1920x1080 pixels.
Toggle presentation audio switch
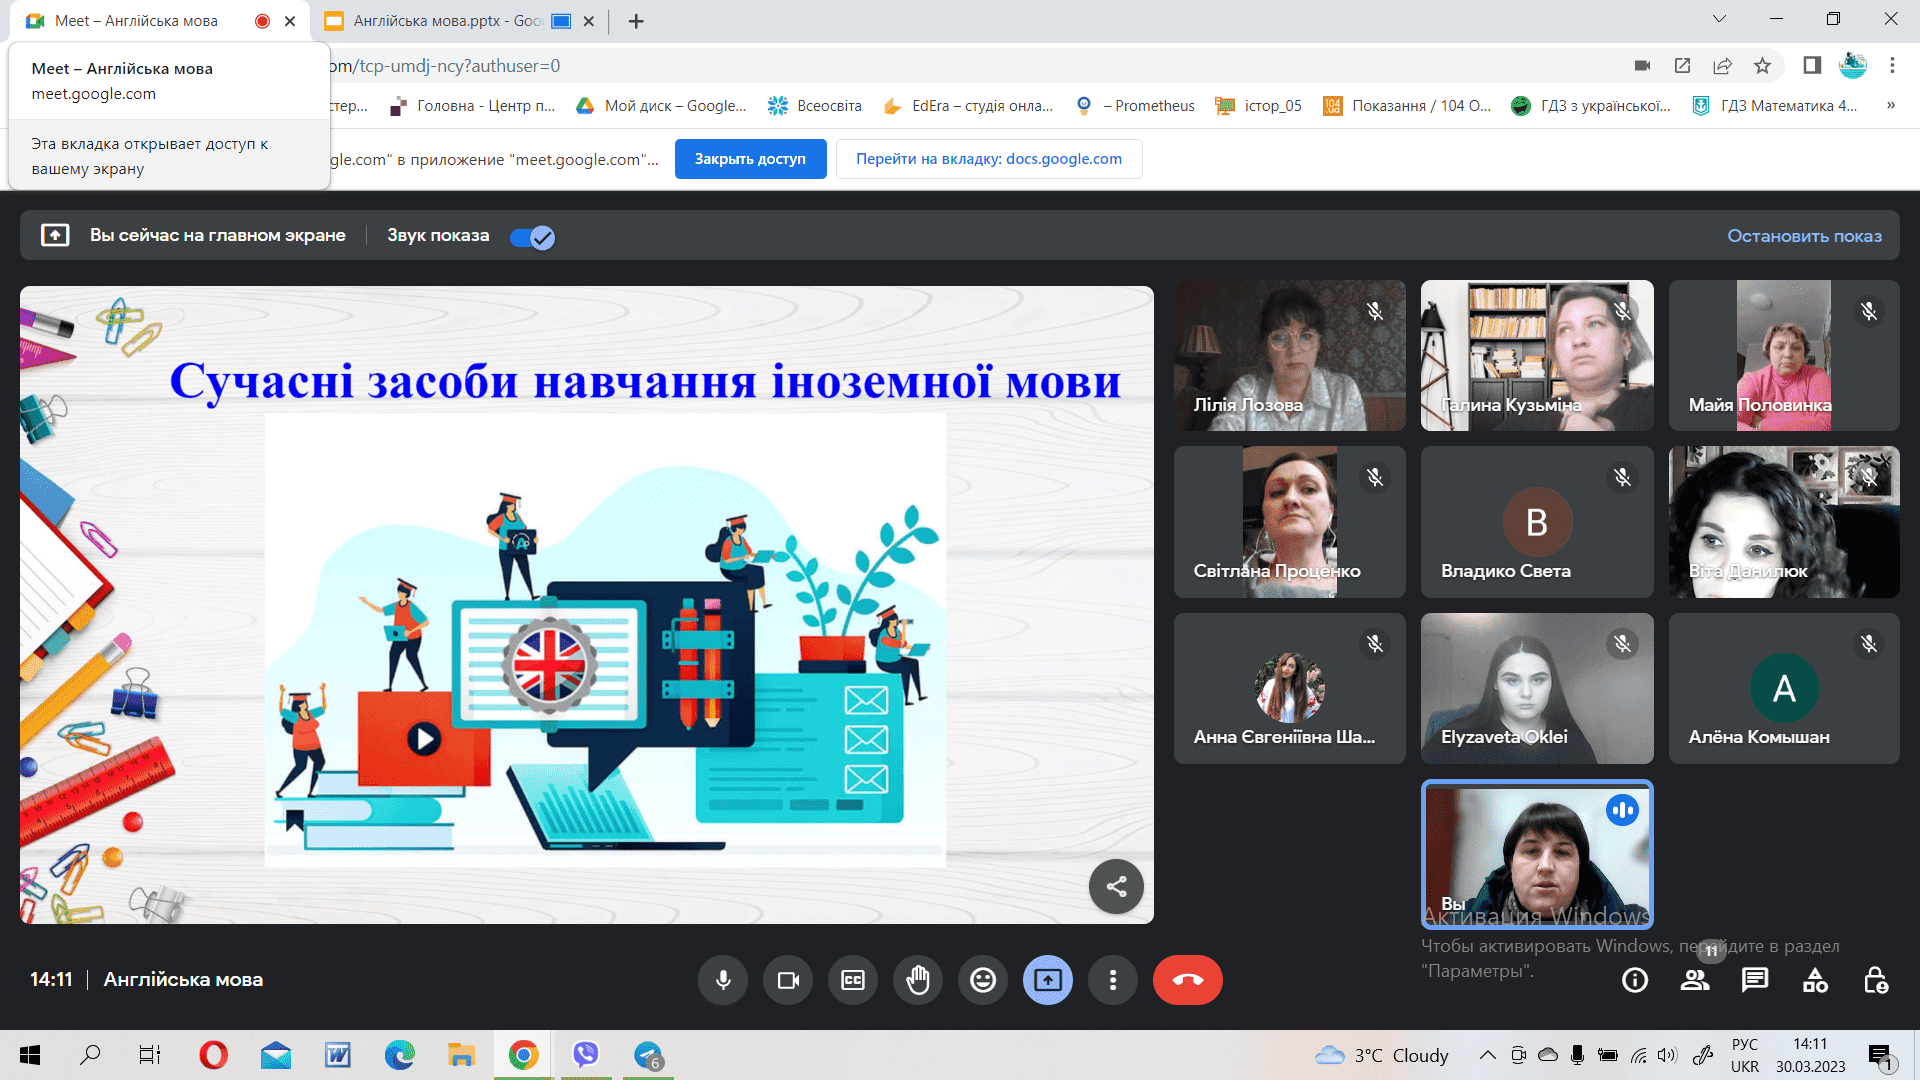532,237
